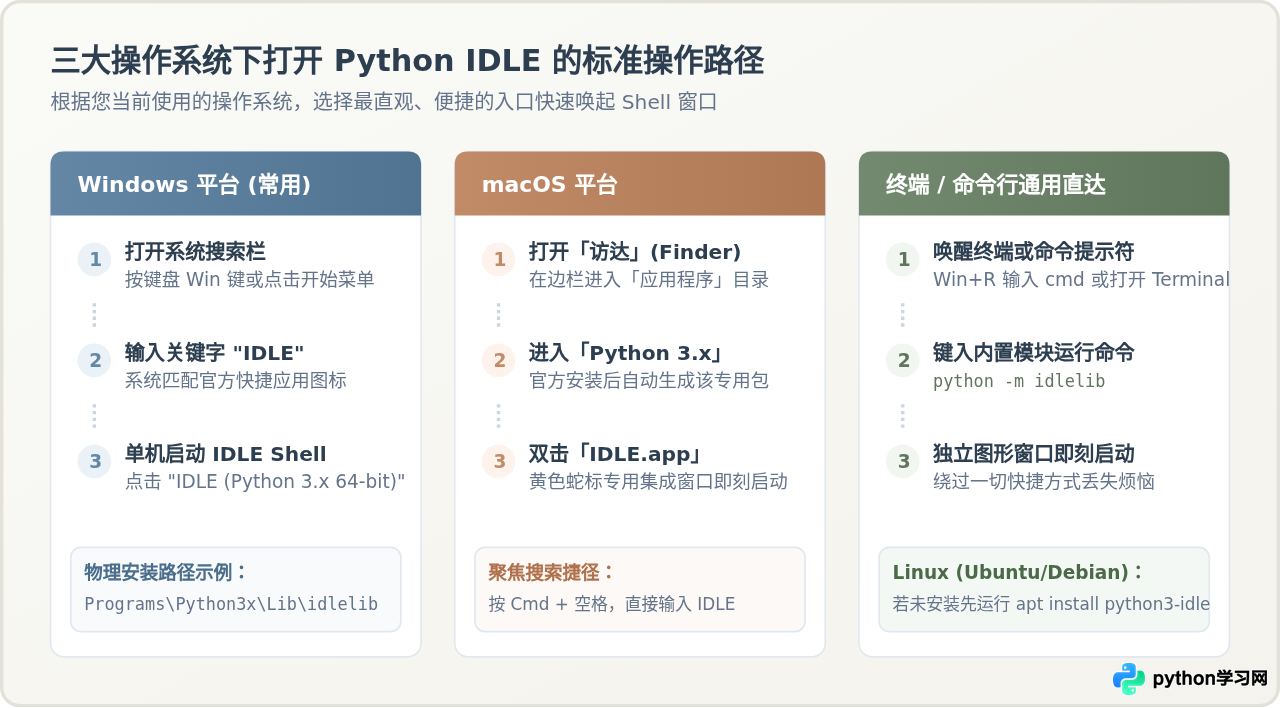Click the text 官方安装后自动生成该专用包
This screenshot has height=708, width=1280.
649,381
